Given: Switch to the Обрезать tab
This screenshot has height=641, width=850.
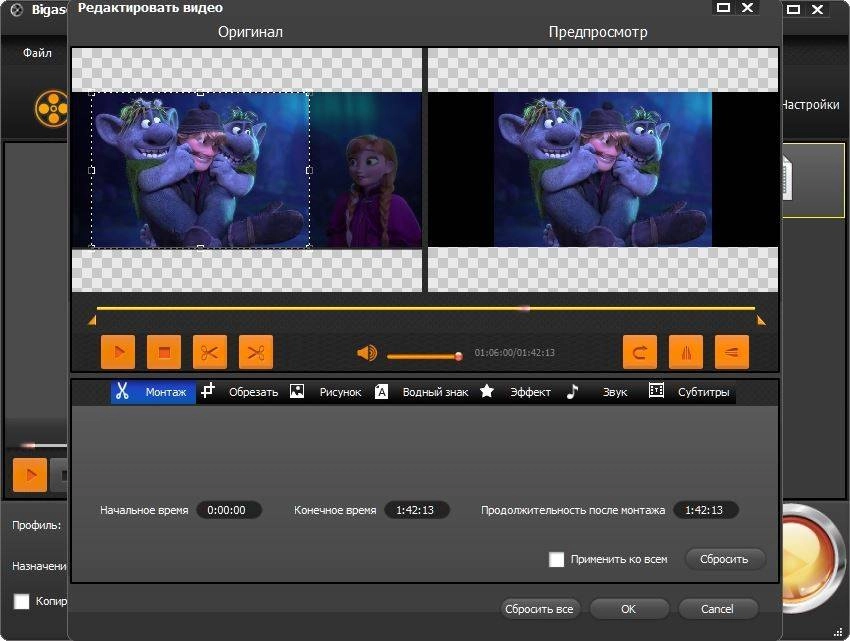Looking at the screenshot, I should coord(239,392).
